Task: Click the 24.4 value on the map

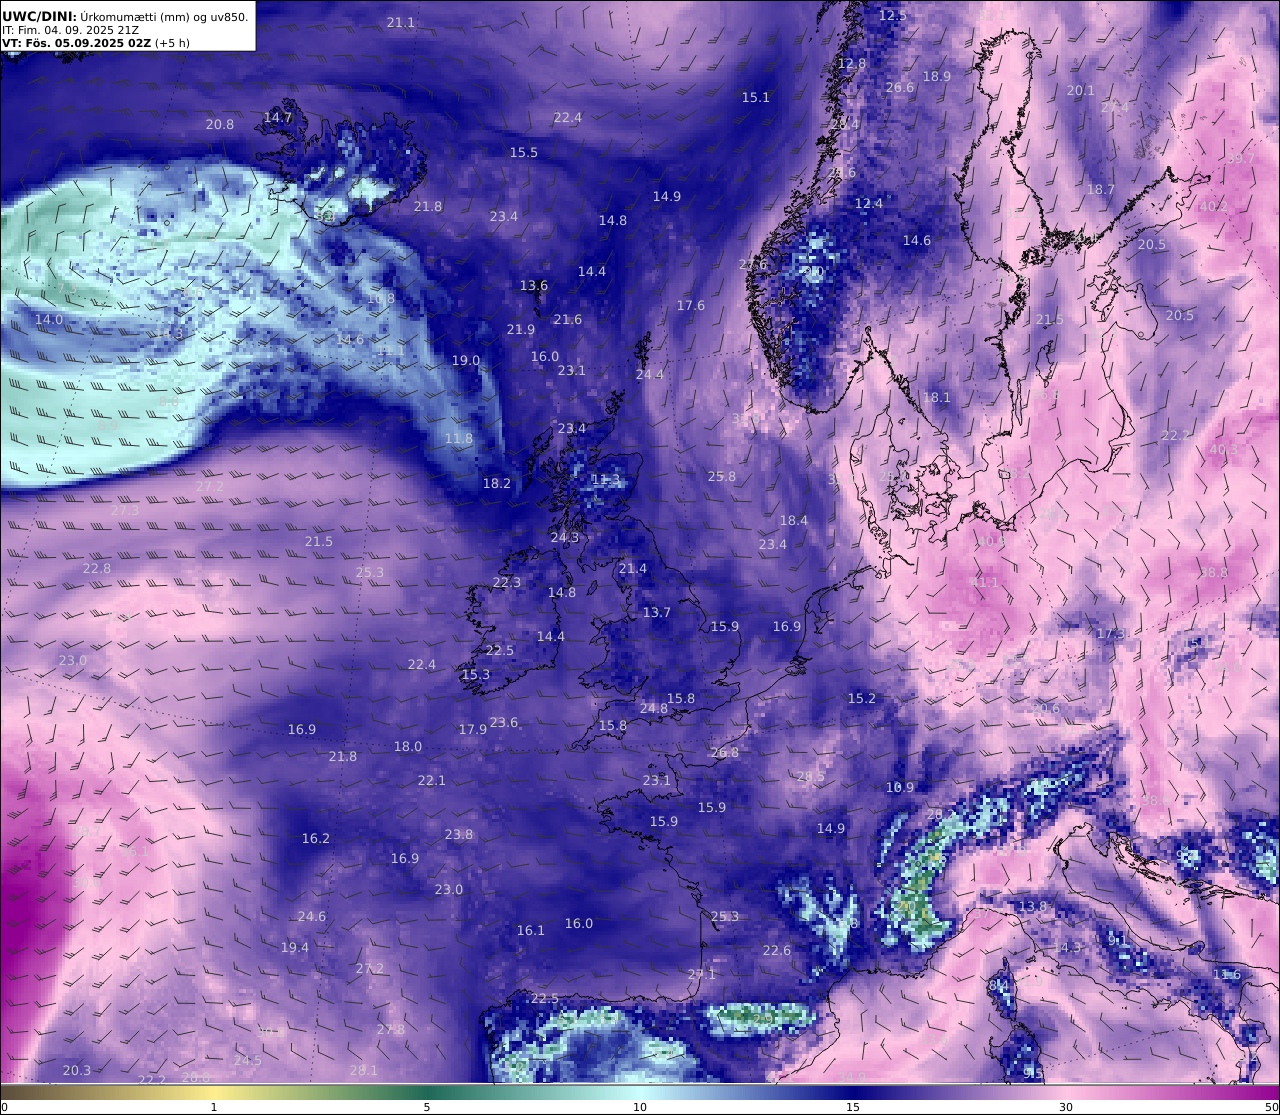Action: [x=650, y=374]
